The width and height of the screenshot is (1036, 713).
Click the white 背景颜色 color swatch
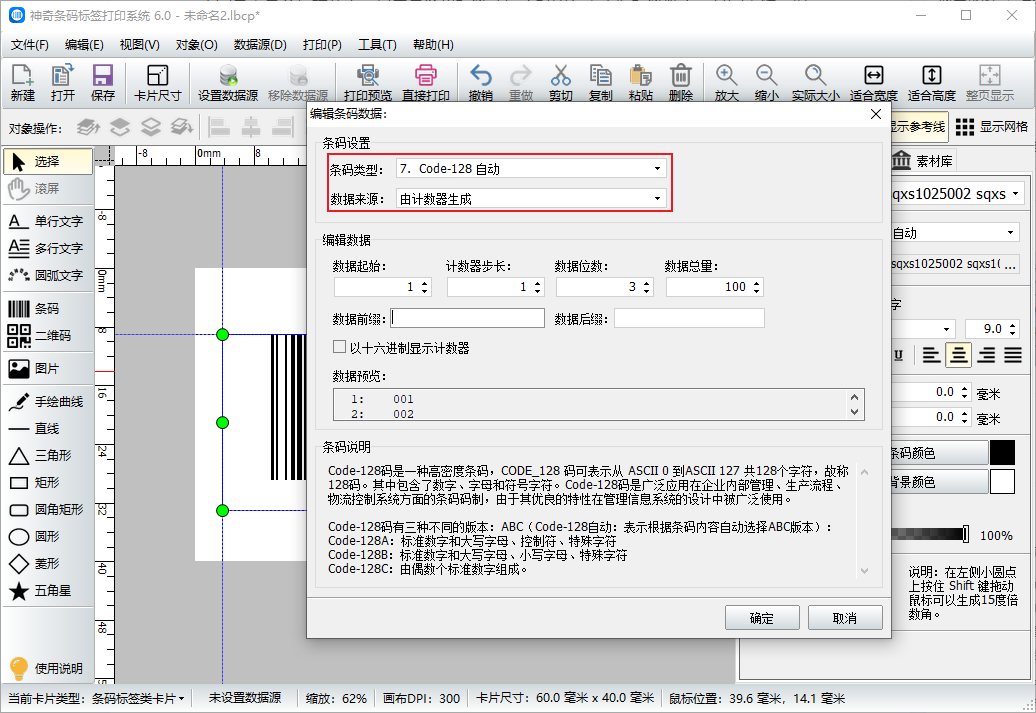click(1002, 482)
